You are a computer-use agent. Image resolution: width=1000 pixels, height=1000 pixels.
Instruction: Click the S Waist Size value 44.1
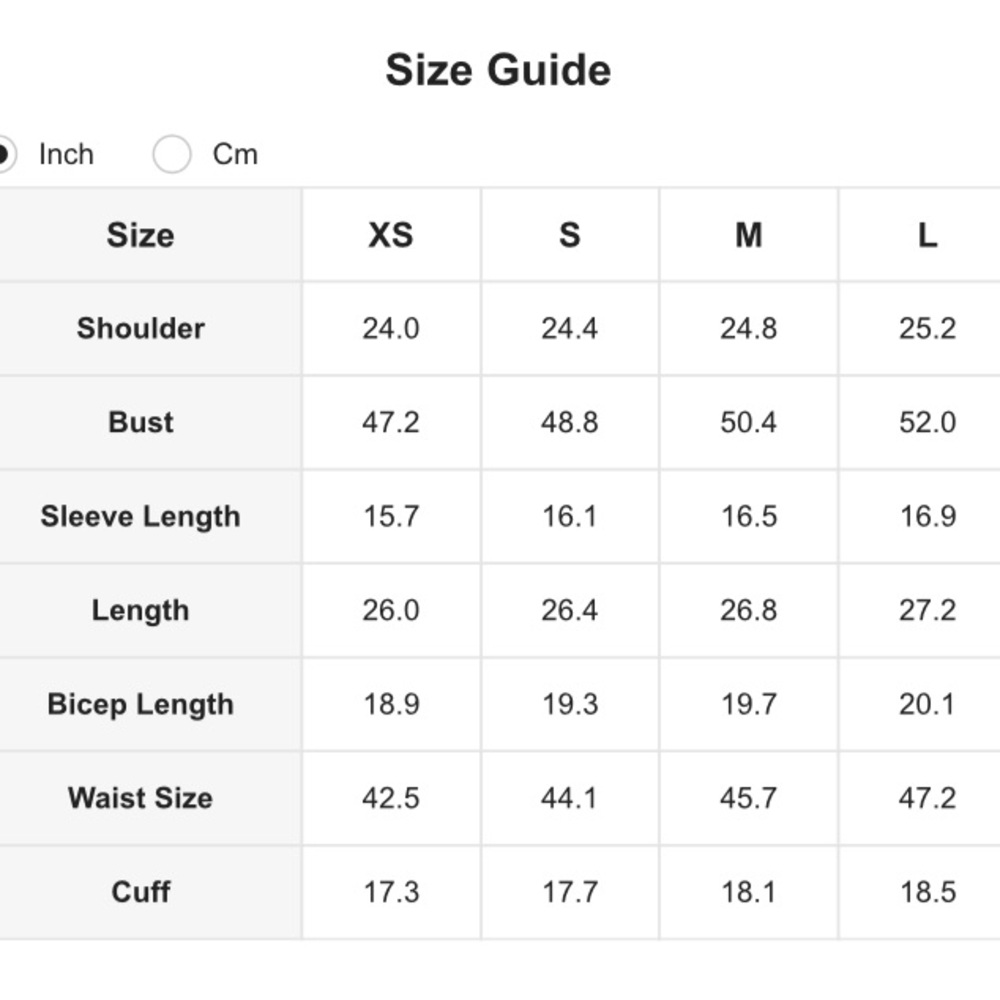tap(569, 798)
